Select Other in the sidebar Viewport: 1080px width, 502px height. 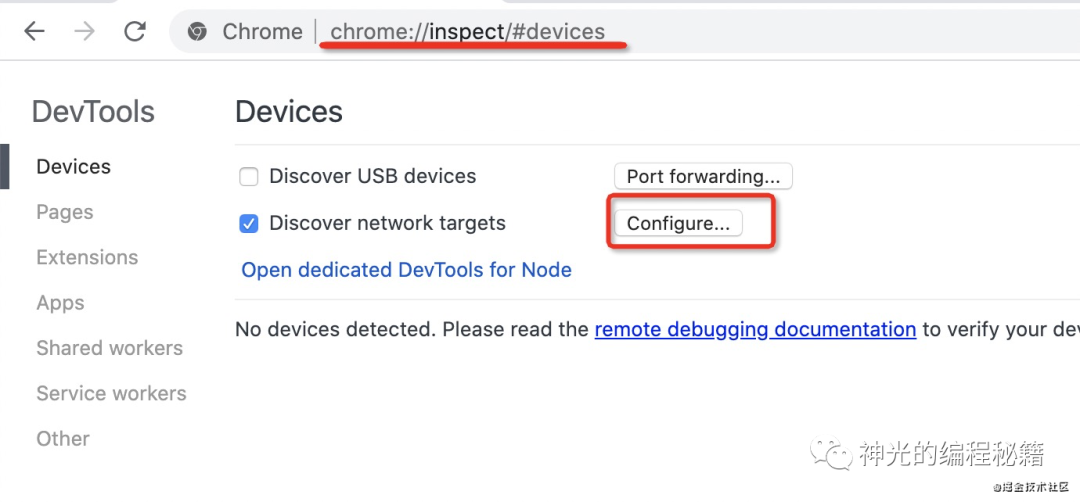[x=63, y=439]
